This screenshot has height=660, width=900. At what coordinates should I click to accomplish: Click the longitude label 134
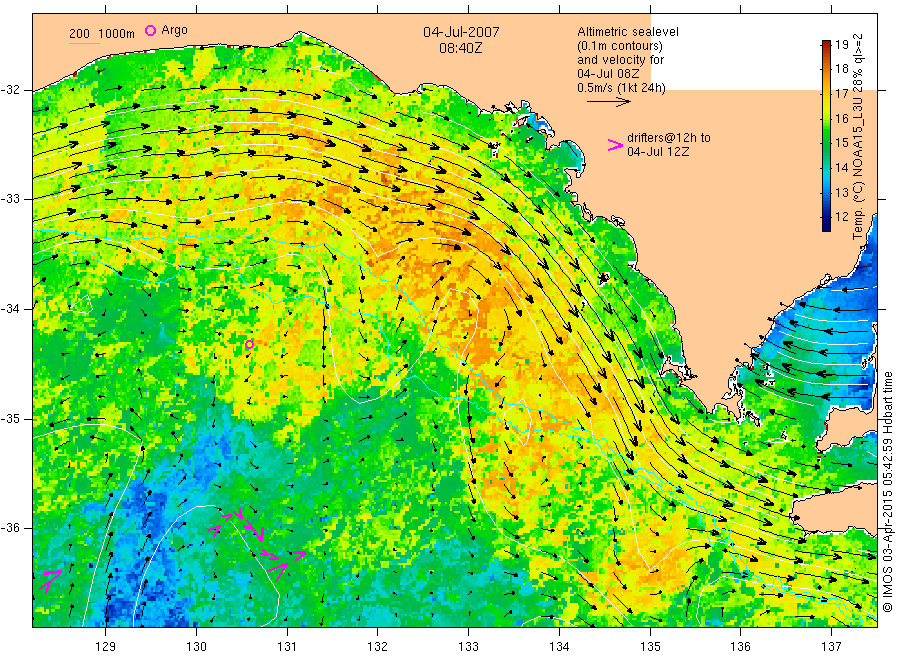tap(559, 646)
